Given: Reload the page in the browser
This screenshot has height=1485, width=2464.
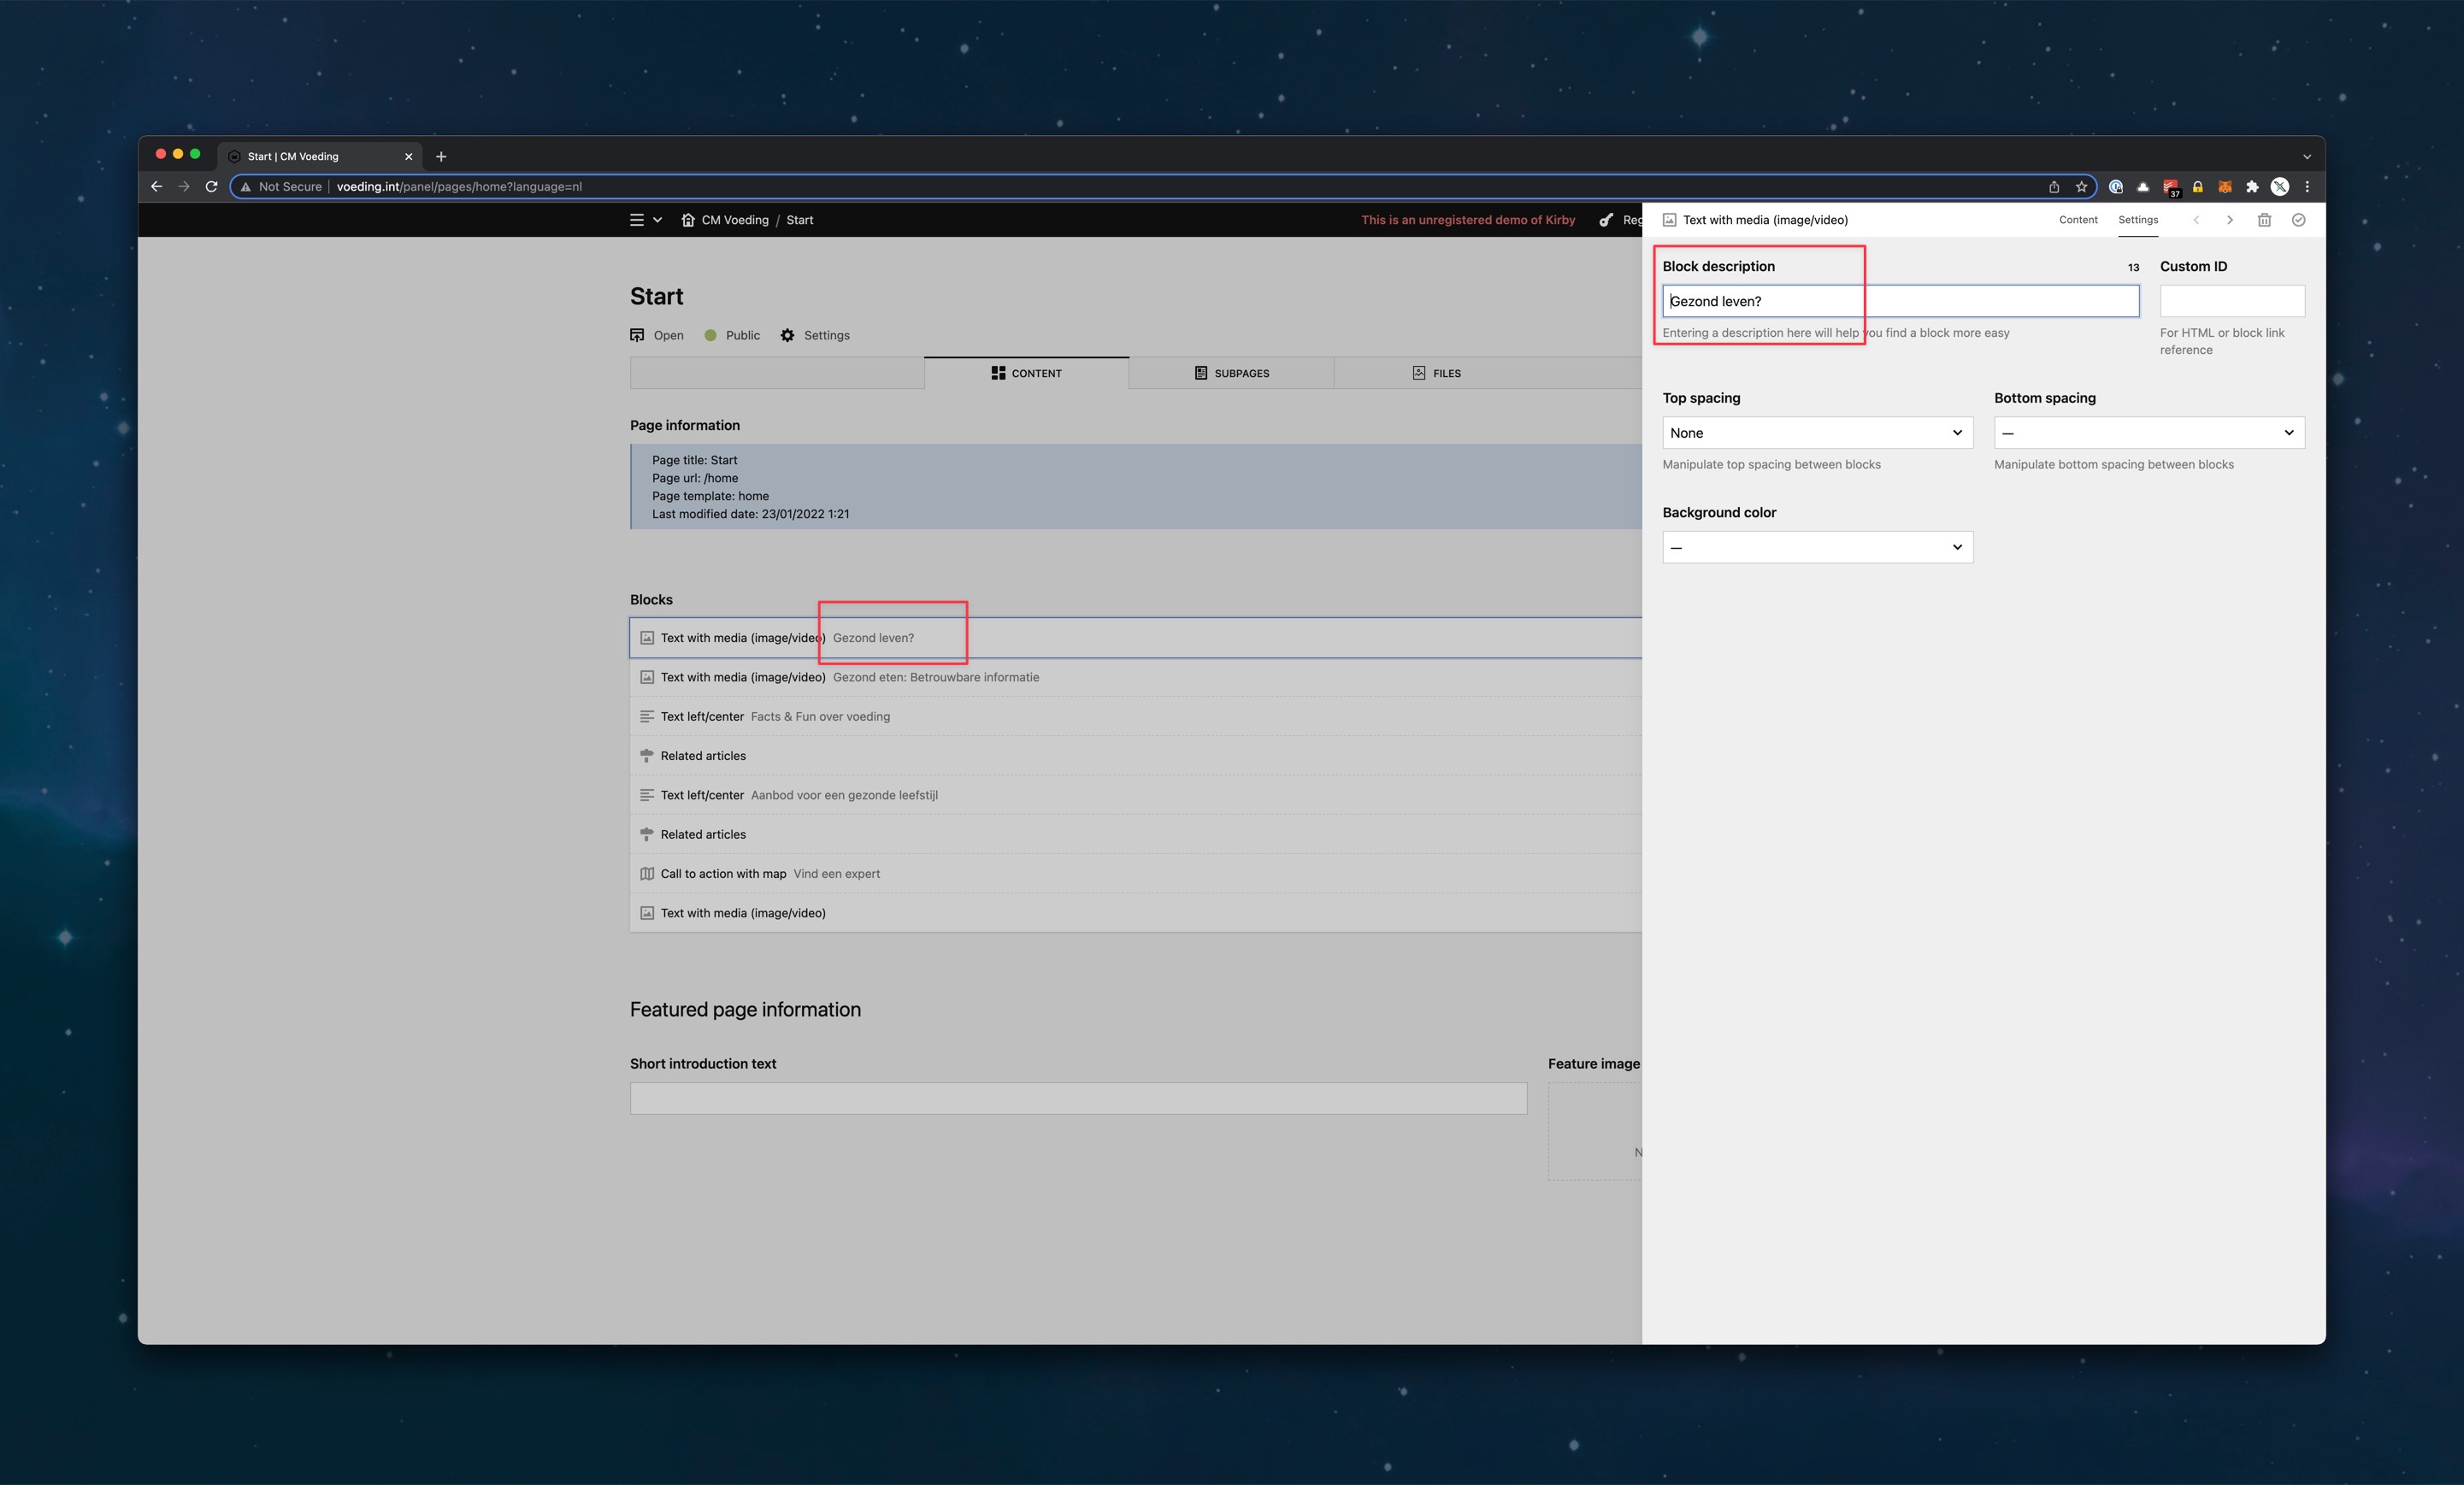Looking at the screenshot, I should point(211,186).
